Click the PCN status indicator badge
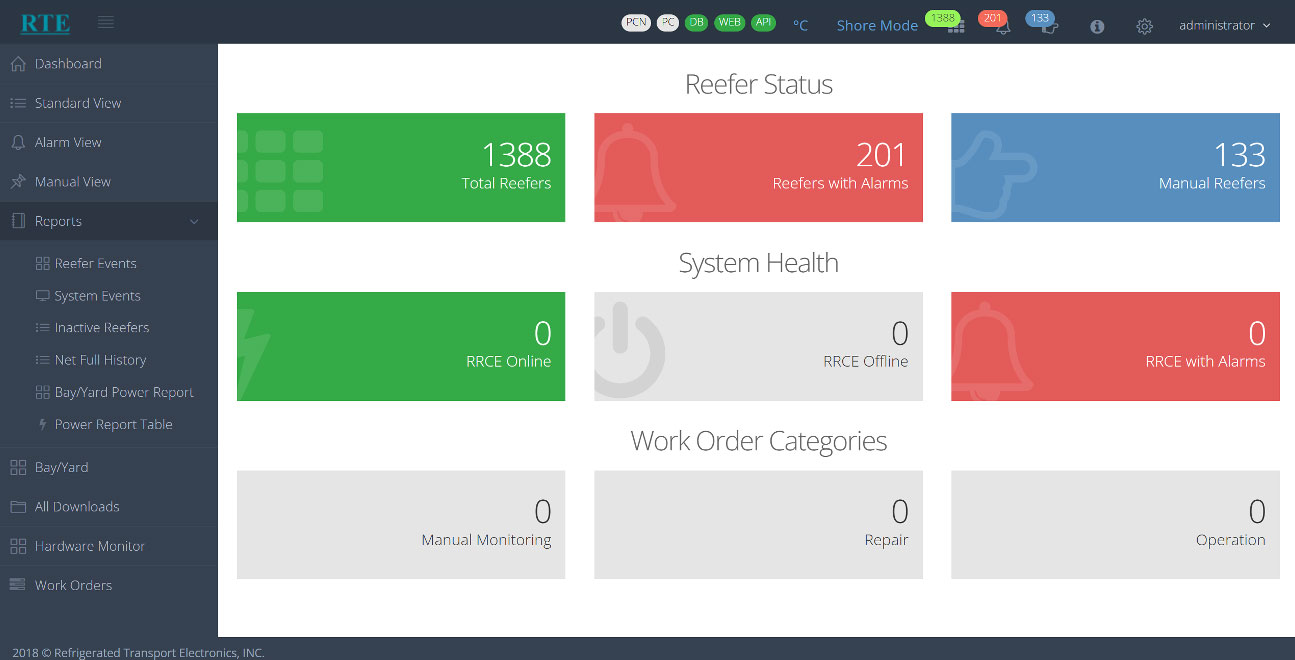This screenshot has height=660, width=1295. click(x=636, y=23)
